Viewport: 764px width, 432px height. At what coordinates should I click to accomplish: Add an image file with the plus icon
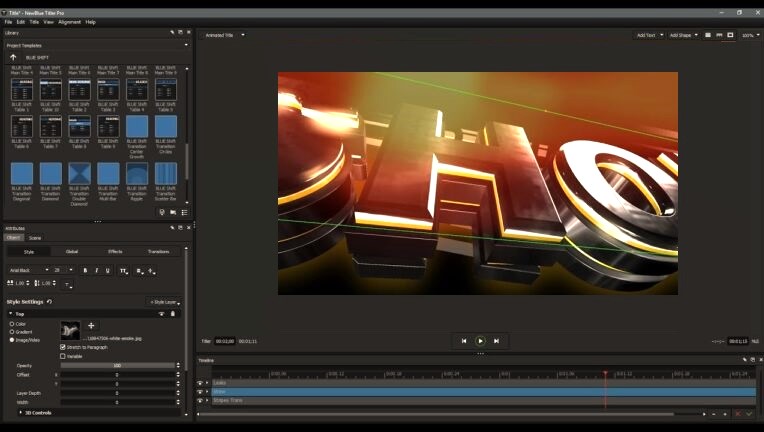pyautogui.click(x=91, y=326)
